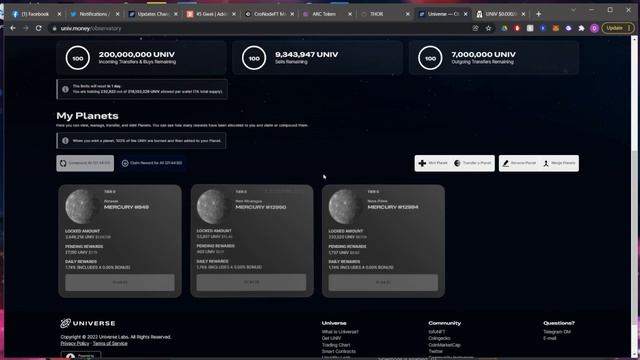Click the Transfer a Planet button

pyautogui.click(x=473, y=163)
